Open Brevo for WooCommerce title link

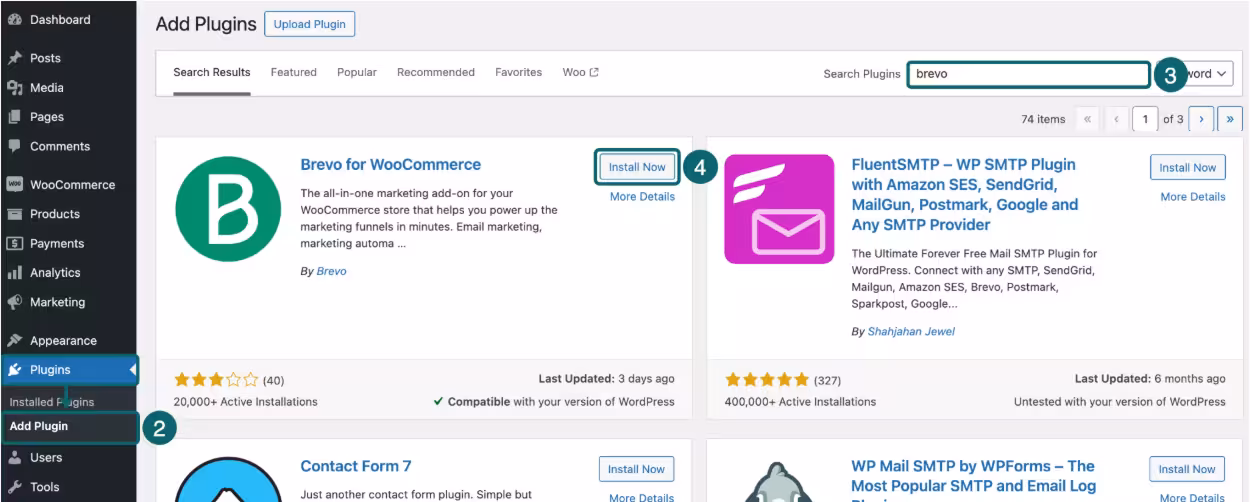(x=391, y=165)
